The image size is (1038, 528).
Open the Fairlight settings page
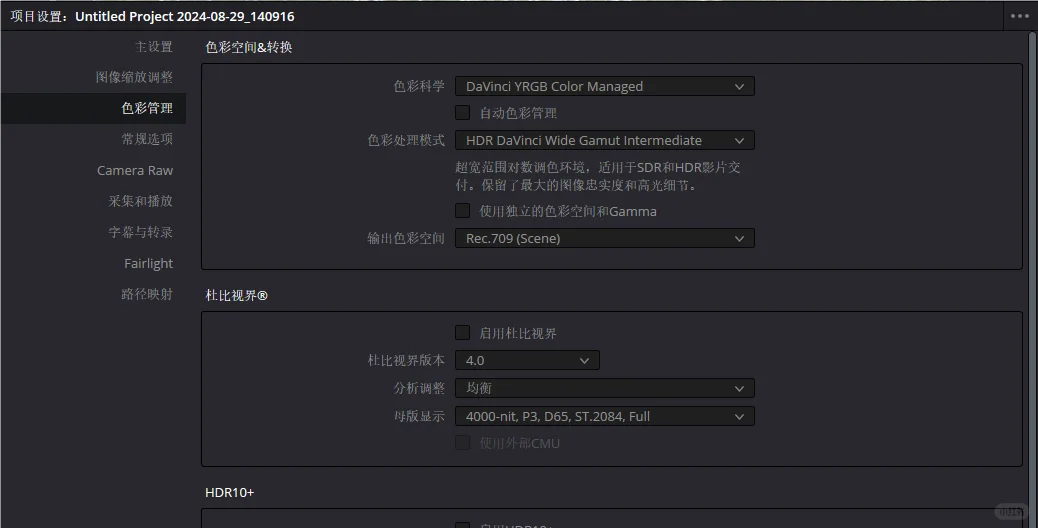148,263
